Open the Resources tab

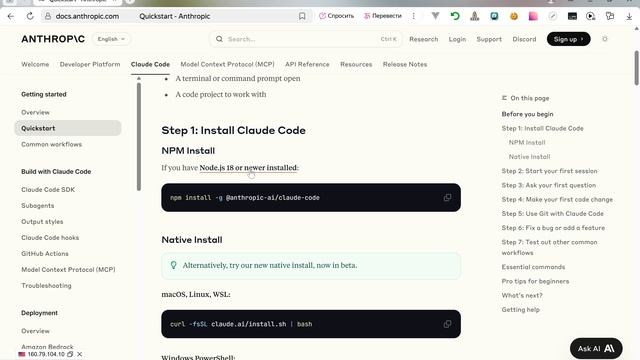click(x=356, y=64)
